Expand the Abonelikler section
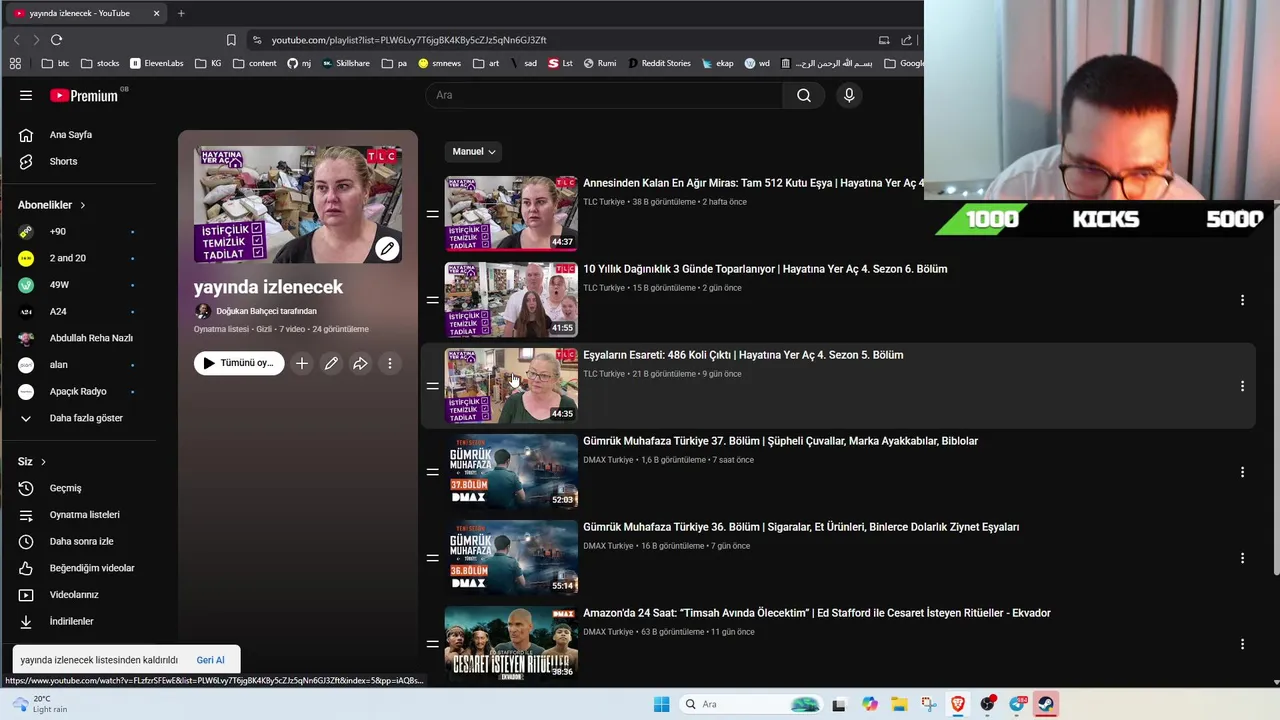The width and height of the screenshot is (1280, 720). coord(52,205)
